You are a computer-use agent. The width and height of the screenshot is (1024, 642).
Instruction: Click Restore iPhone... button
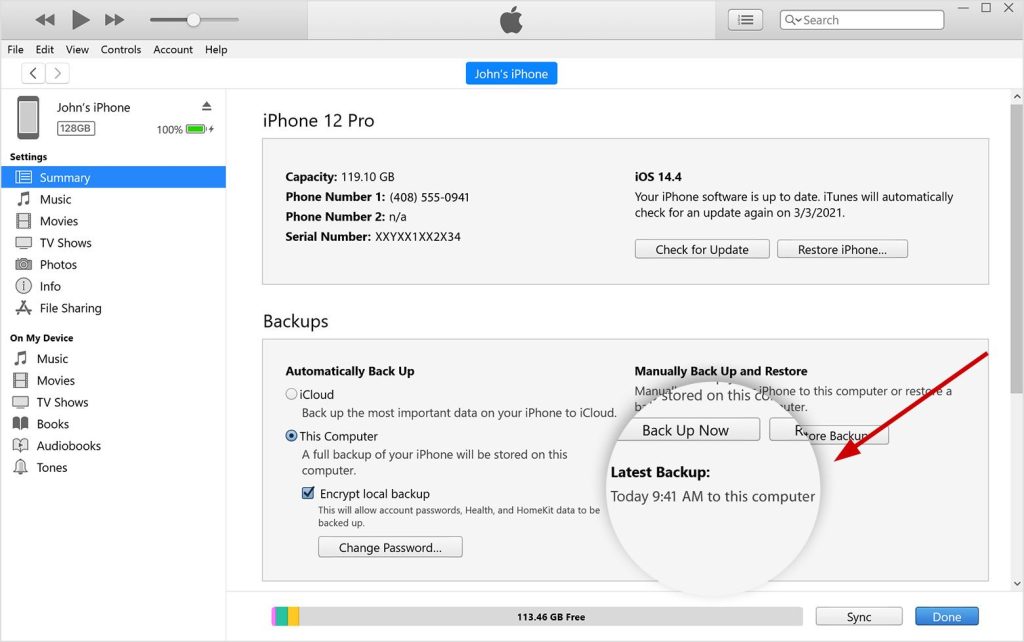tap(842, 249)
